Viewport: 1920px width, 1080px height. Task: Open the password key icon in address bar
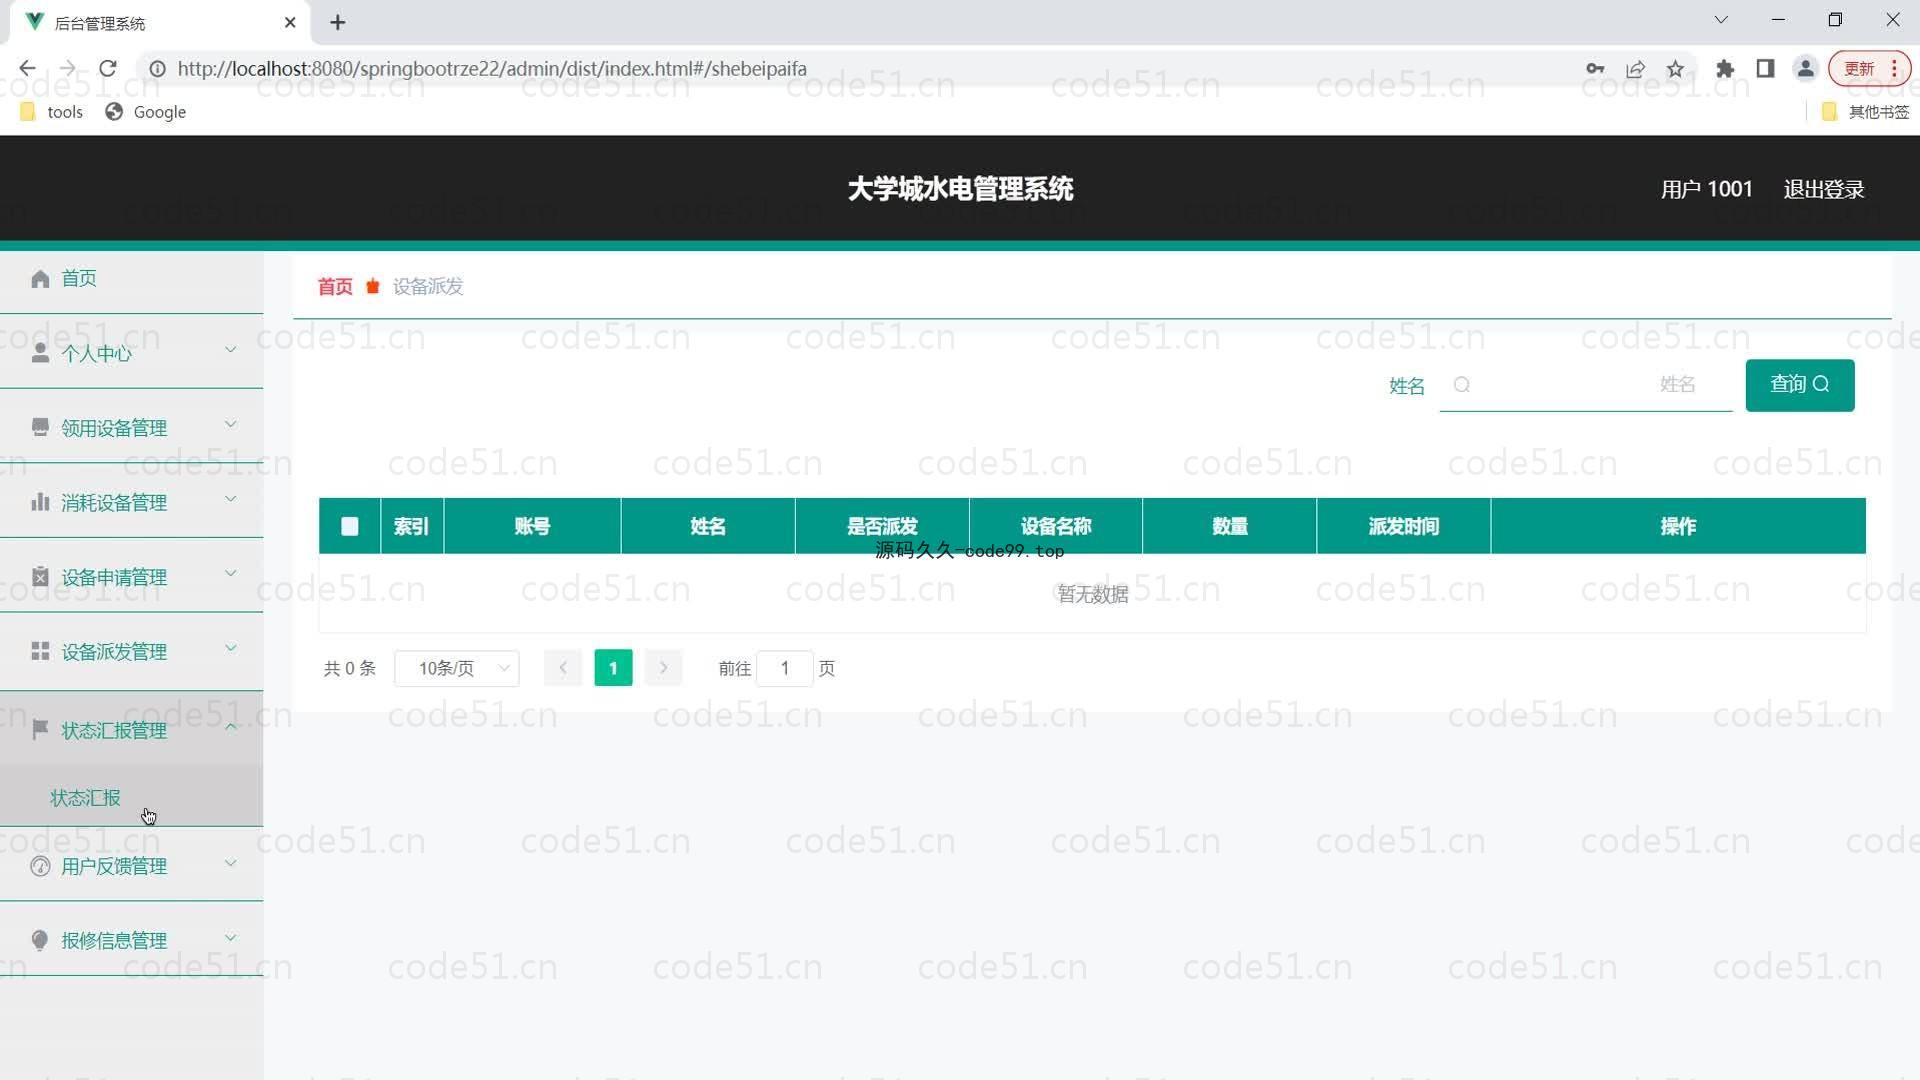coord(1595,69)
